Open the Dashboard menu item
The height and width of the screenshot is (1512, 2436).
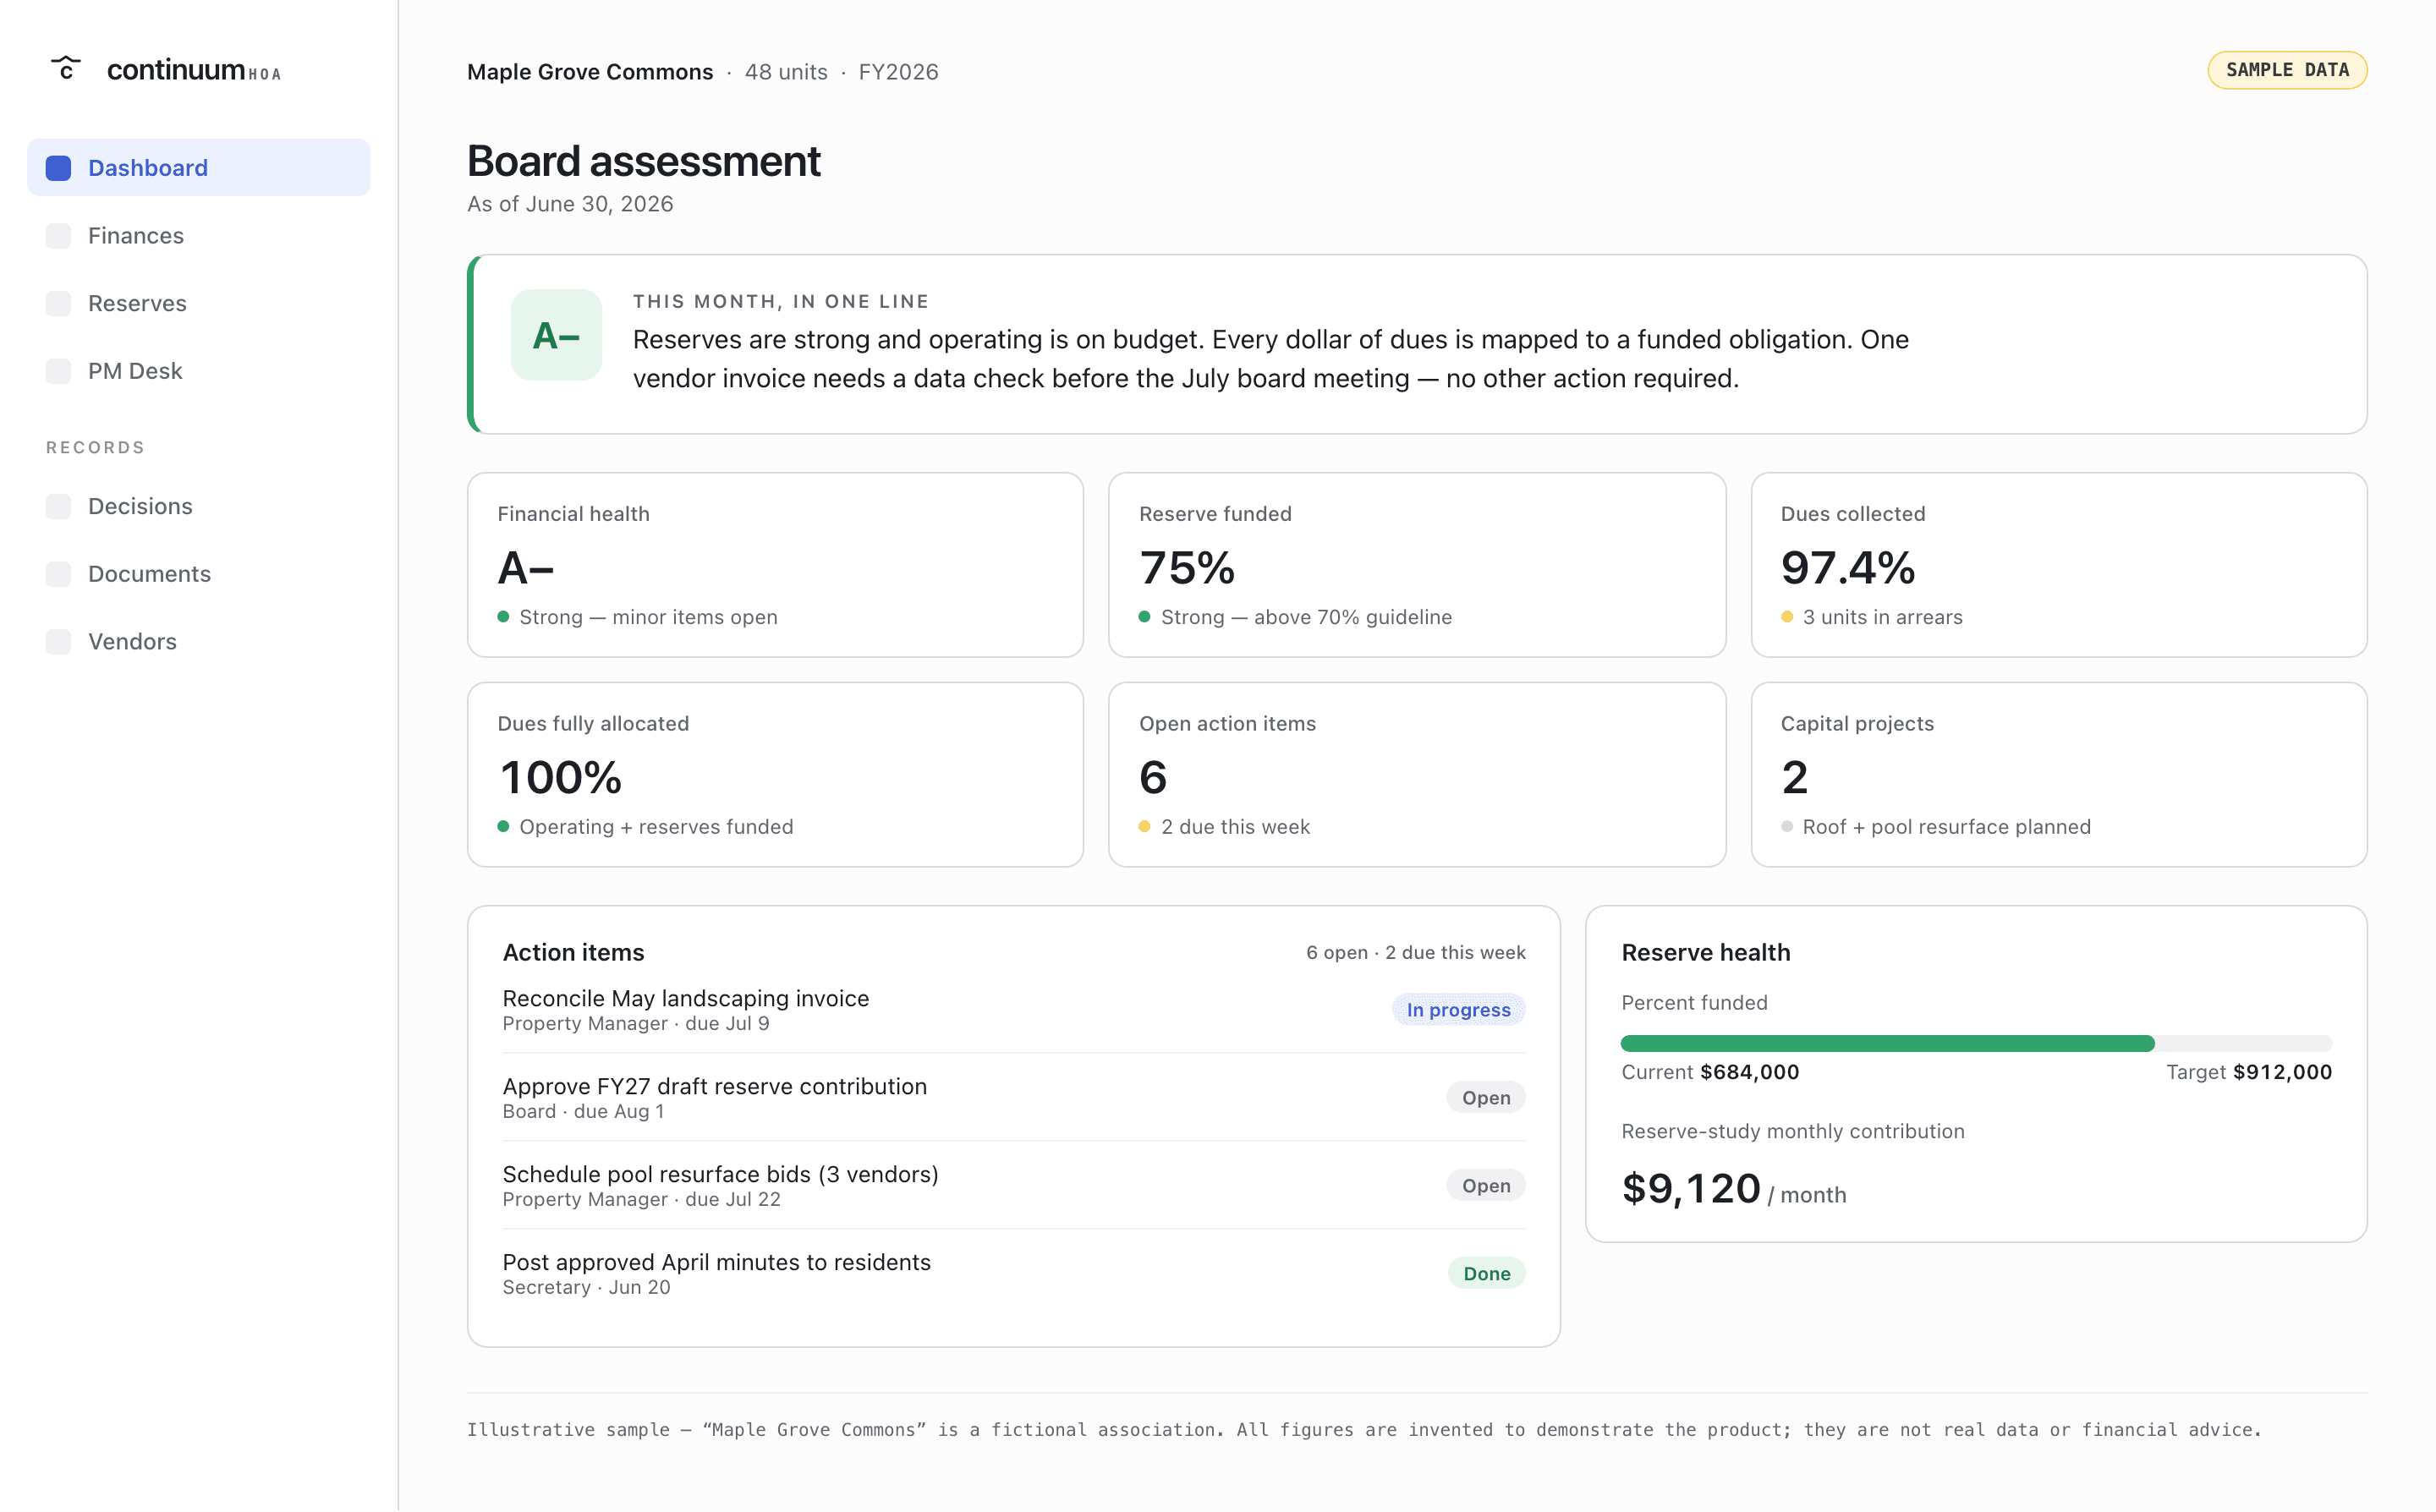tap(198, 168)
